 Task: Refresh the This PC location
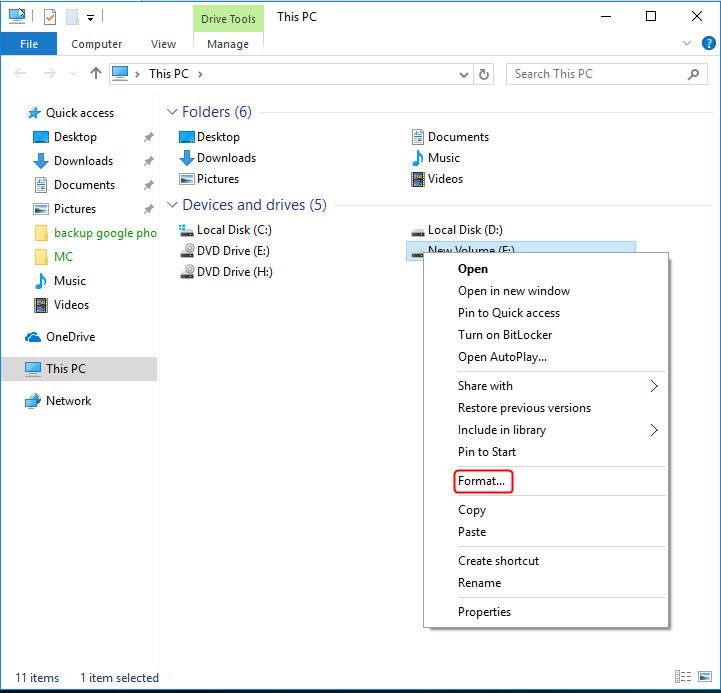[485, 73]
